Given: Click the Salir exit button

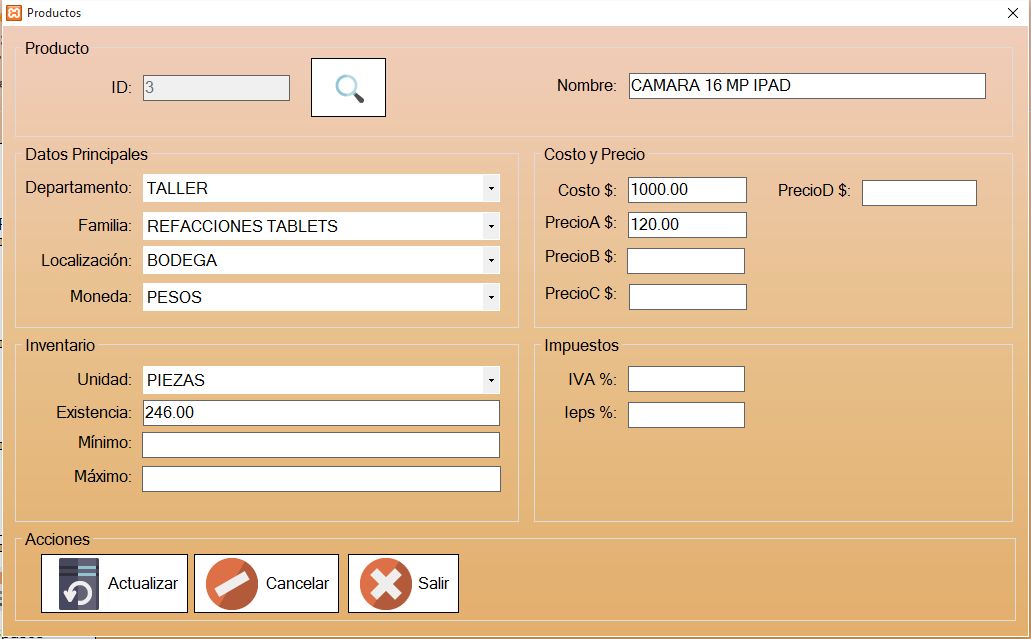Looking at the screenshot, I should click(403, 583).
